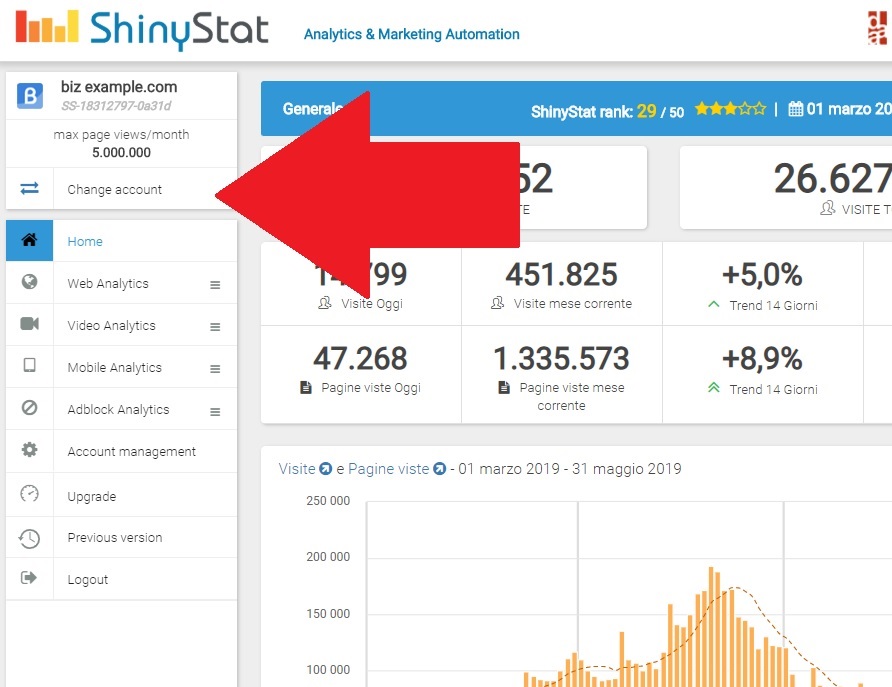The height and width of the screenshot is (687, 892).
Task: Select Adblock Analytics in the sidebar
Action: (x=121, y=409)
